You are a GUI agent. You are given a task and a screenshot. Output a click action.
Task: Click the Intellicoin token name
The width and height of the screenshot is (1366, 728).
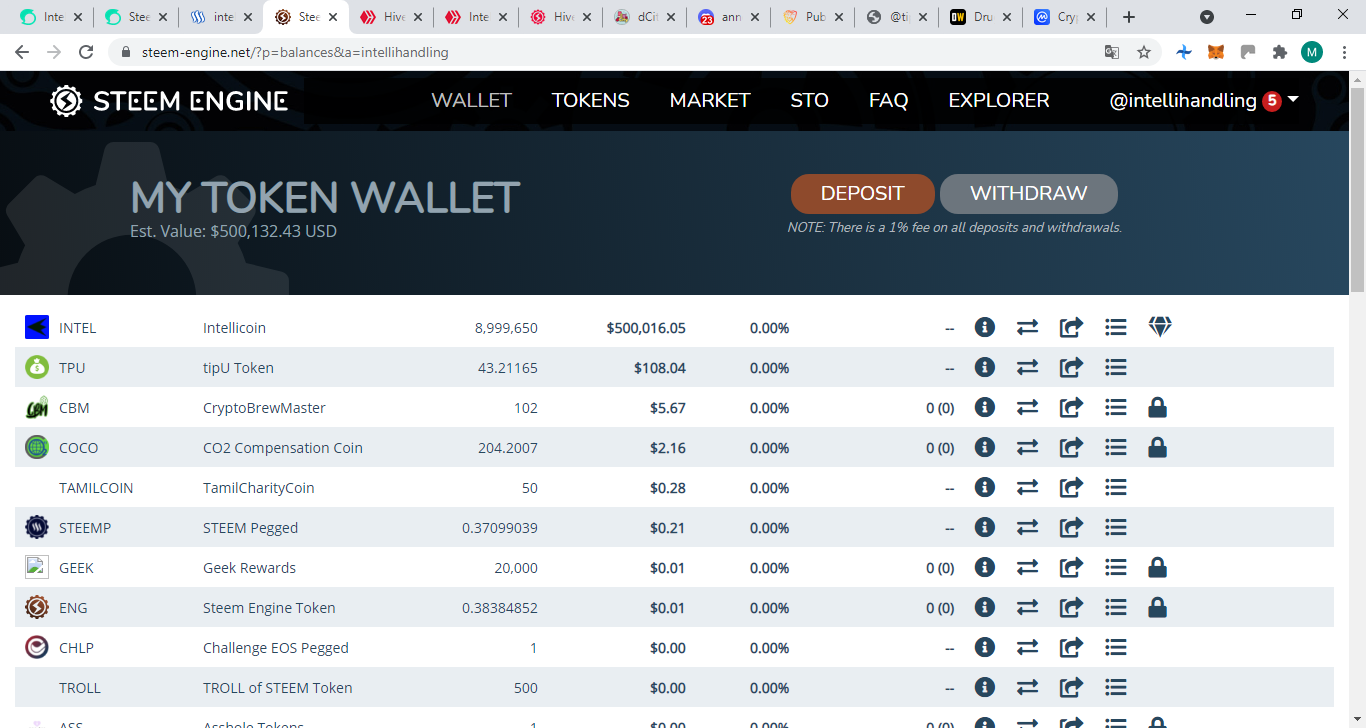[234, 328]
